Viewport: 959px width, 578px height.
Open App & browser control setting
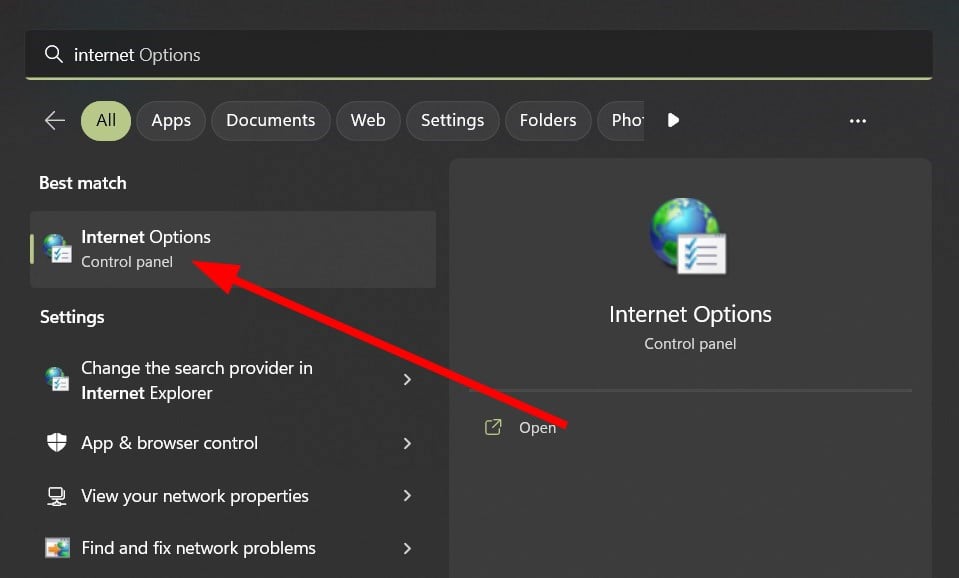[233, 443]
